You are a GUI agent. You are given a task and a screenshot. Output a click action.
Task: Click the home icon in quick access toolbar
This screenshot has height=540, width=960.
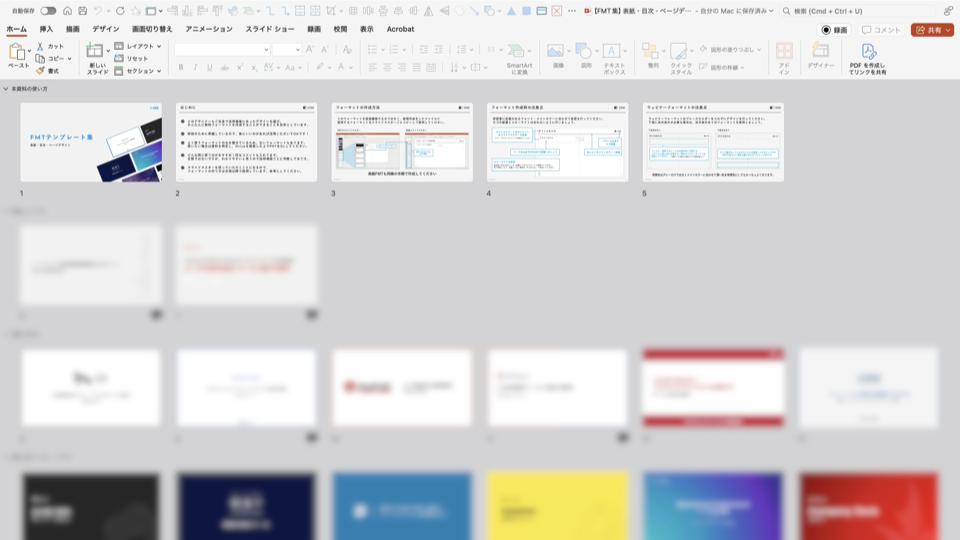coord(67,11)
